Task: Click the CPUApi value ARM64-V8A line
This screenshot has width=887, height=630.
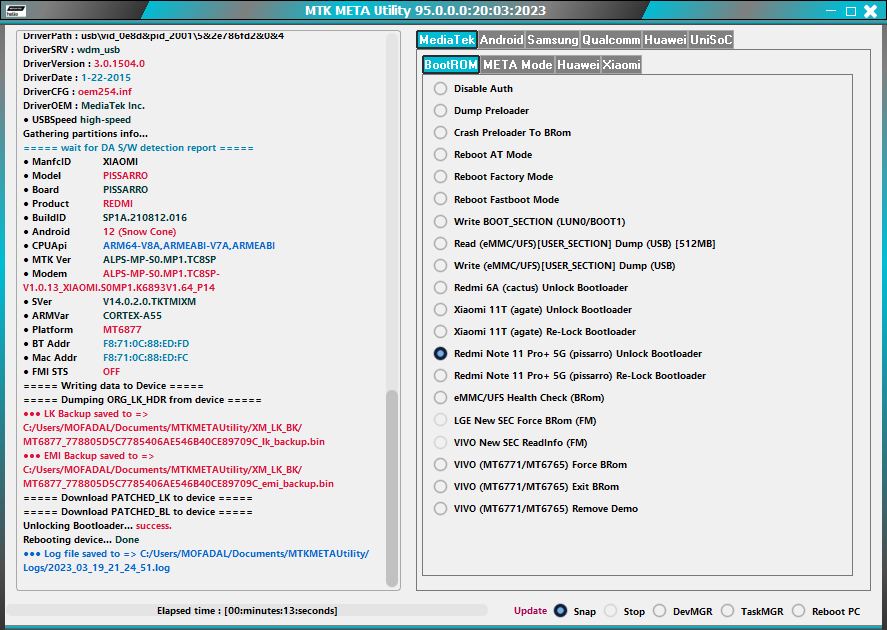Action: [189, 246]
